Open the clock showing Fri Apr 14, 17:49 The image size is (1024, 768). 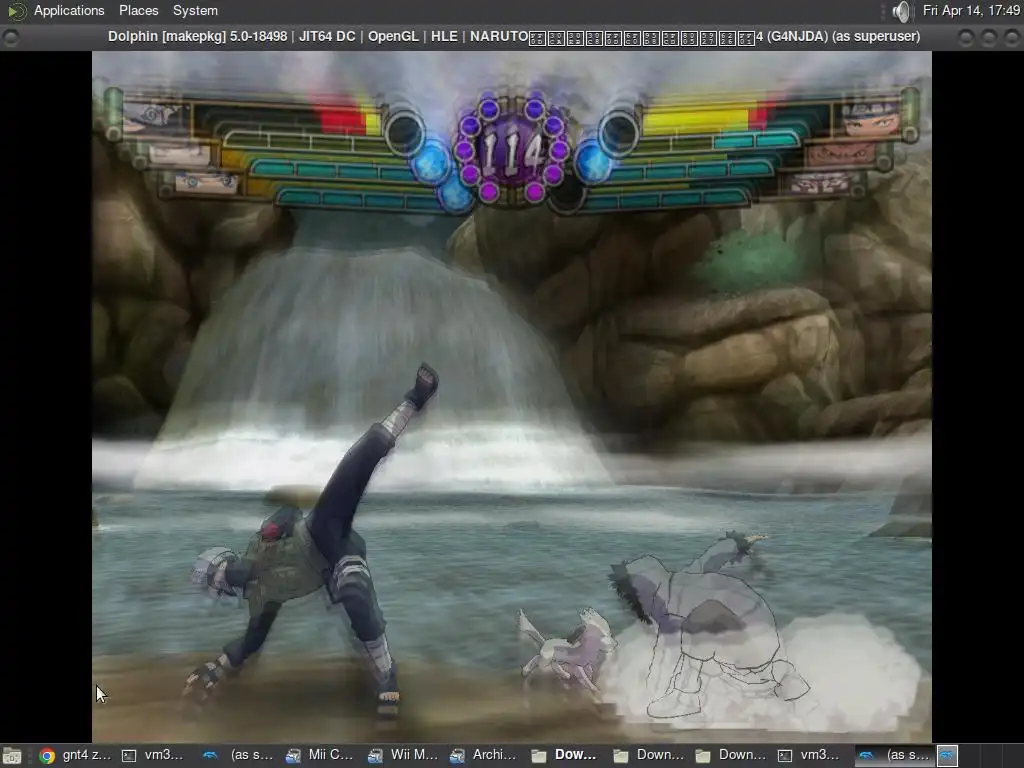tap(971, 10)
